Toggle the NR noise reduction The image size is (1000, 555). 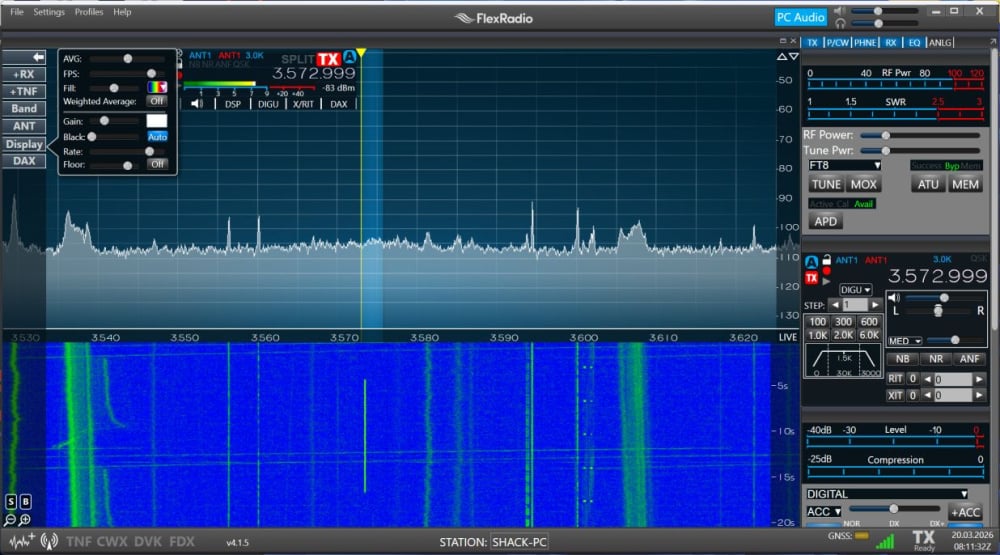coord(936,359)
